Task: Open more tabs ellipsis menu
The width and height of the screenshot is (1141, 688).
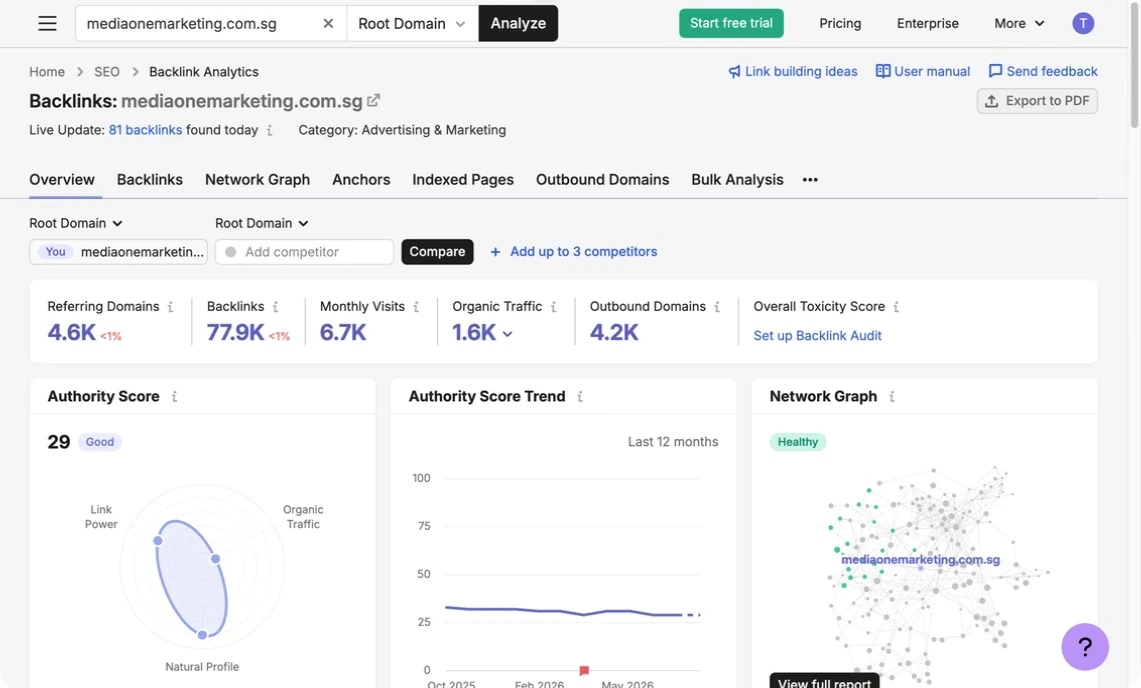Action: click(810, 180)
